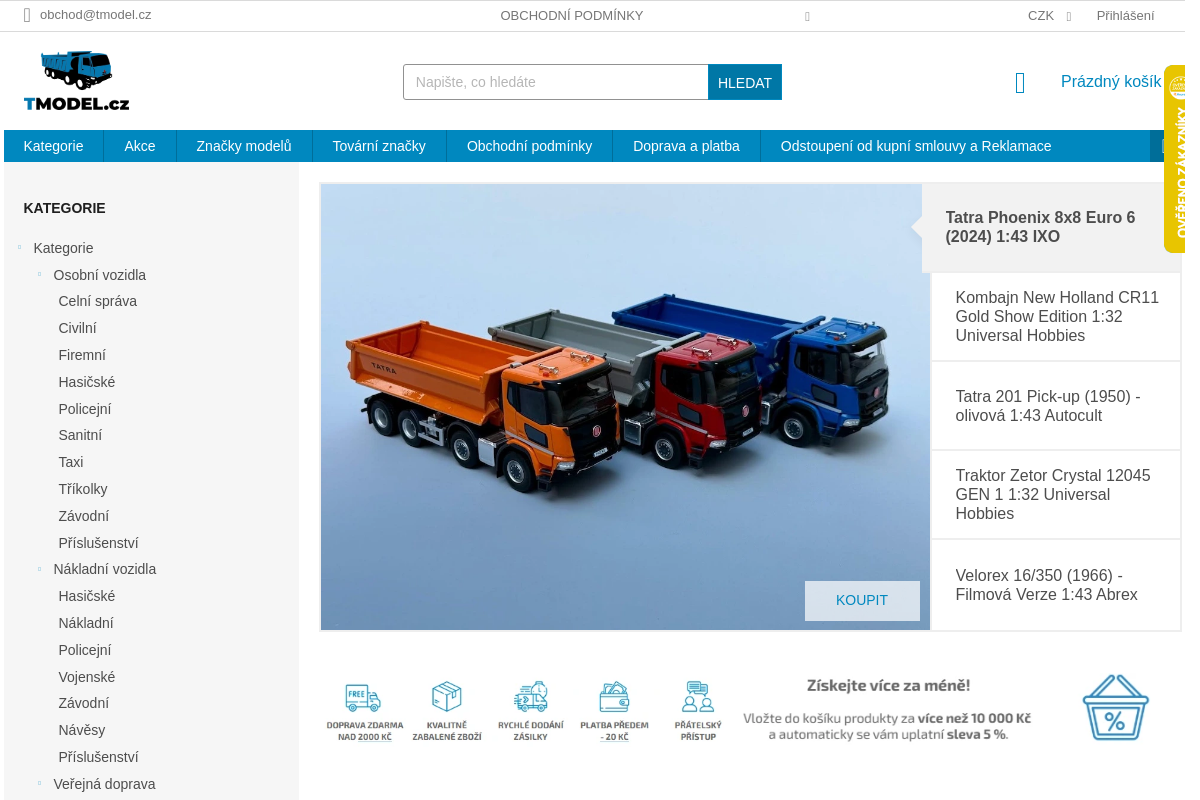Open Policejní under Nákladní vozidla
The height and width of the screenshot is (800, 1200).
tap(85, 650)
